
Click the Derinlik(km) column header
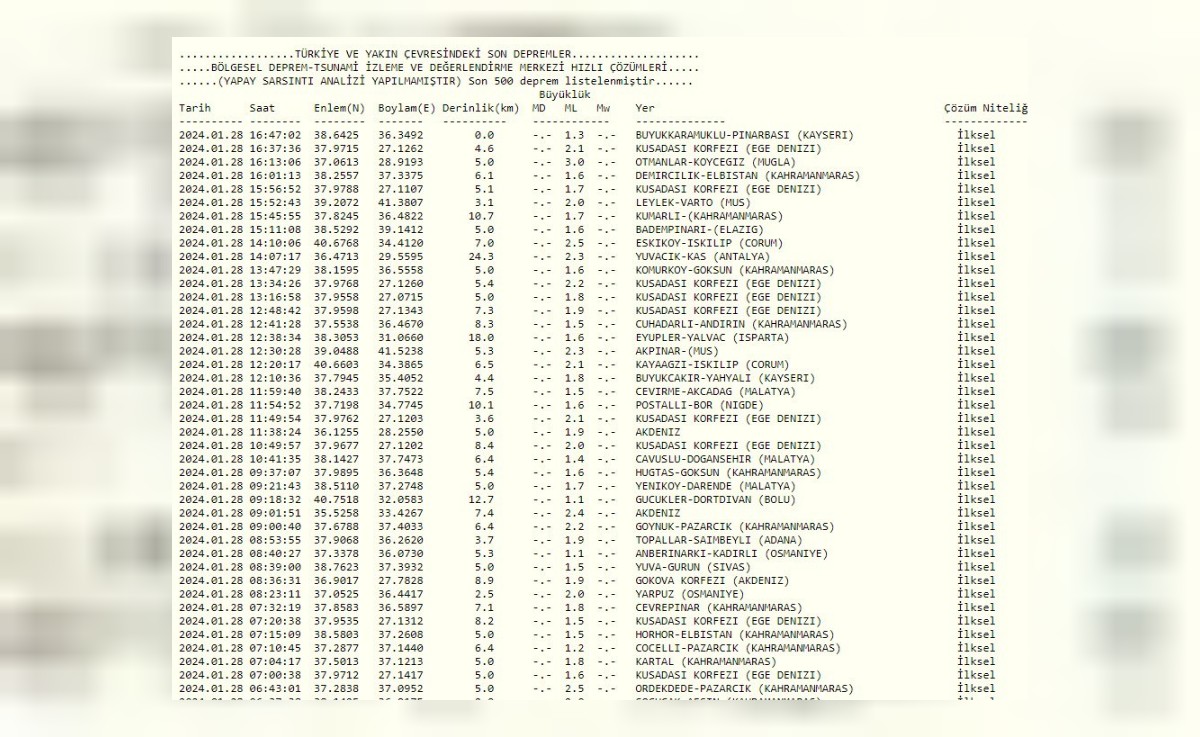tap(480, 108)
